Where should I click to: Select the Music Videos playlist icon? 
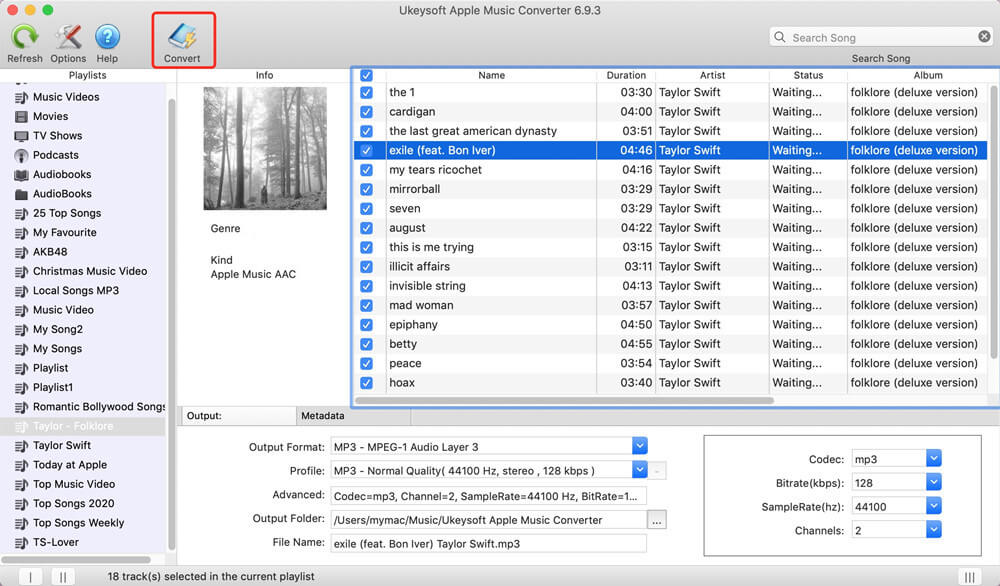(x=21, y=97)
